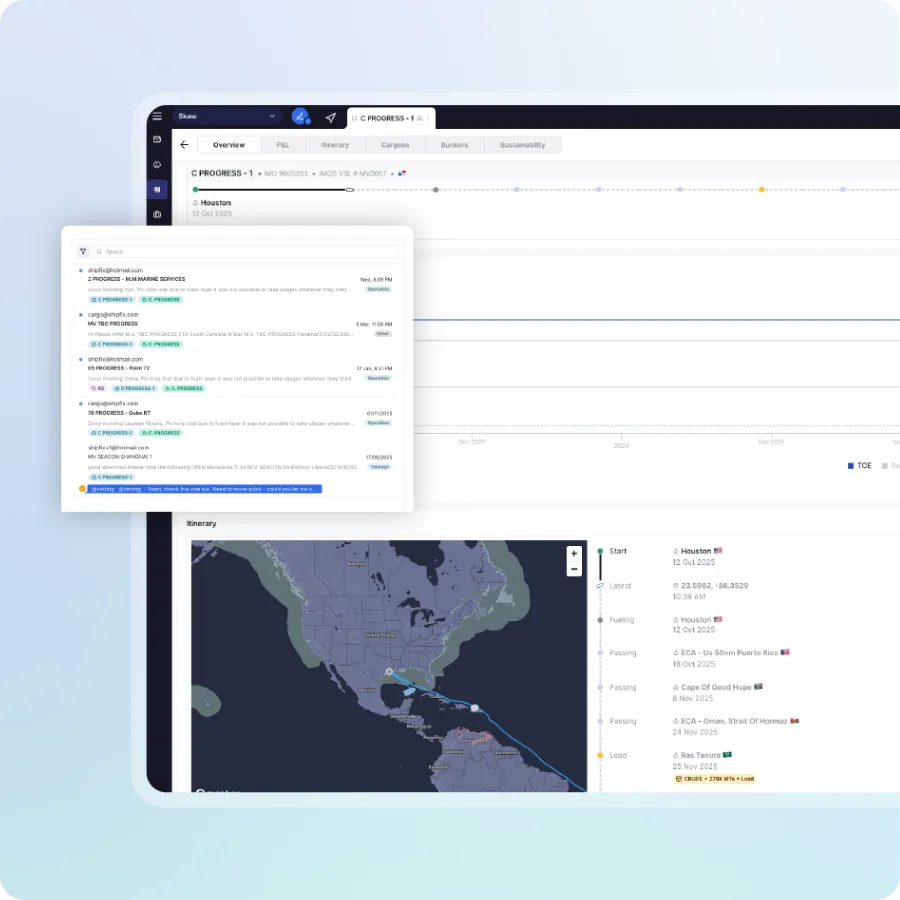Switch to the Itinerary tab
The height and width of the screenshot is (900, 900).
point(335,145)
